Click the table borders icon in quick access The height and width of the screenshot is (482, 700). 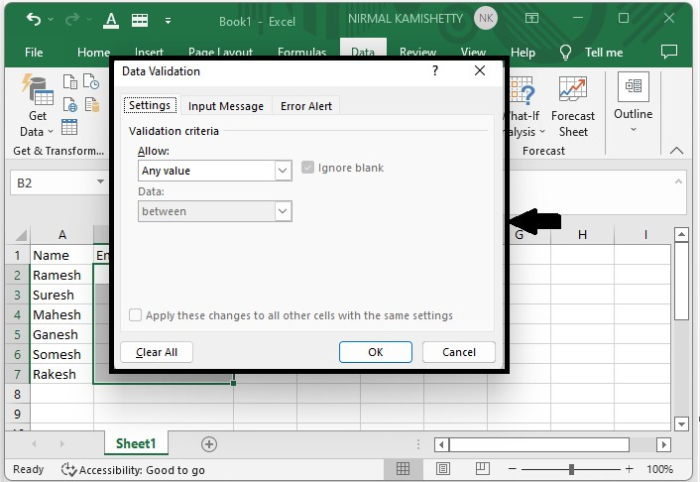tap(140, 21)
